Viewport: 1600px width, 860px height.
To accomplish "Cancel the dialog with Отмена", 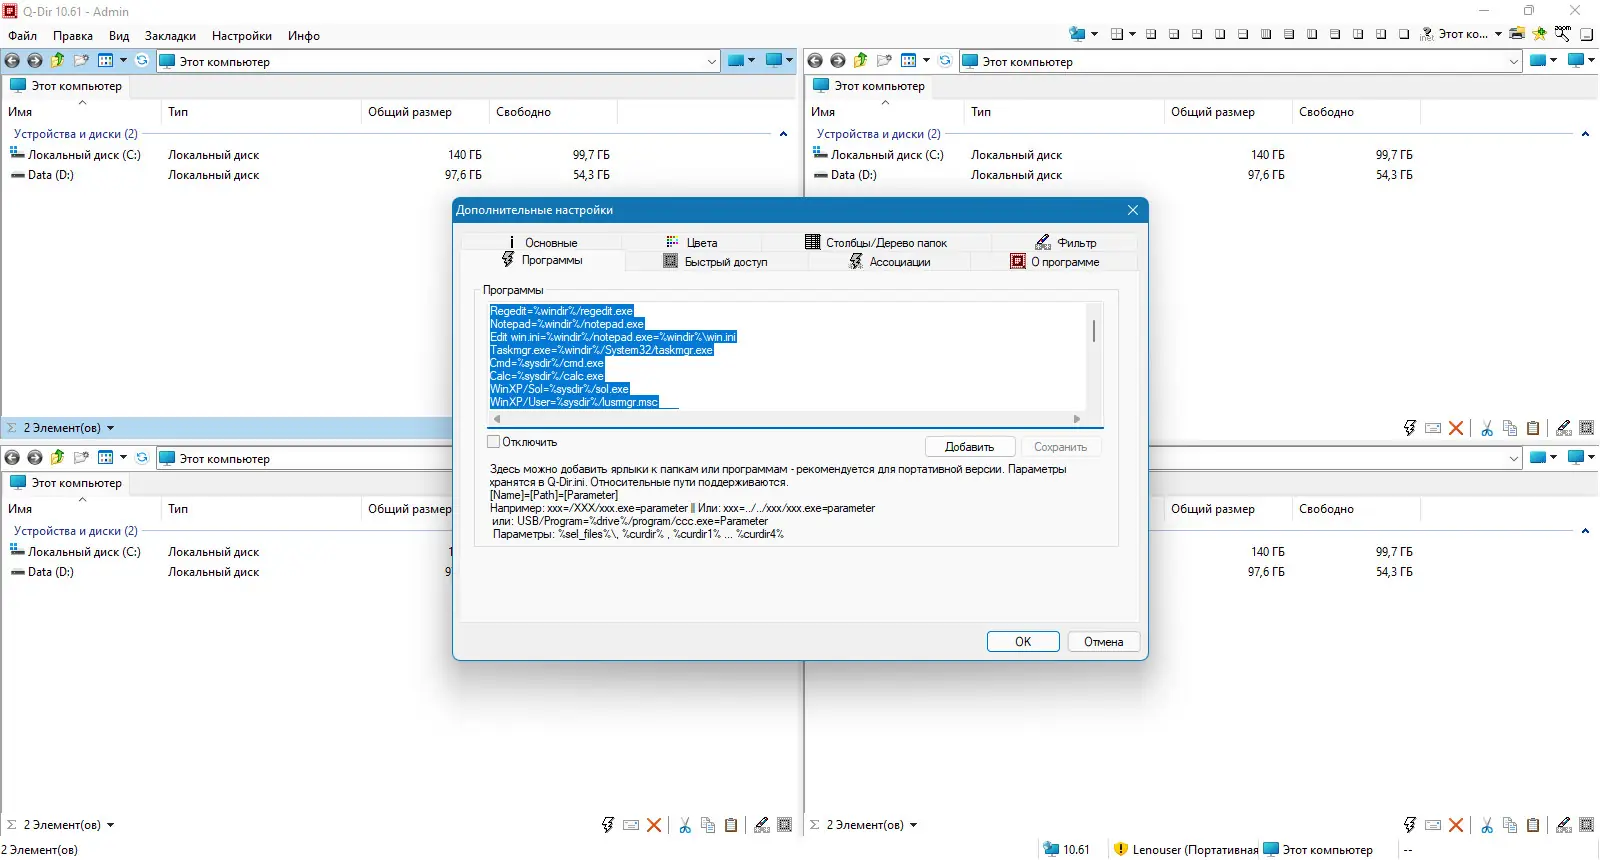I will [1104, 642].
